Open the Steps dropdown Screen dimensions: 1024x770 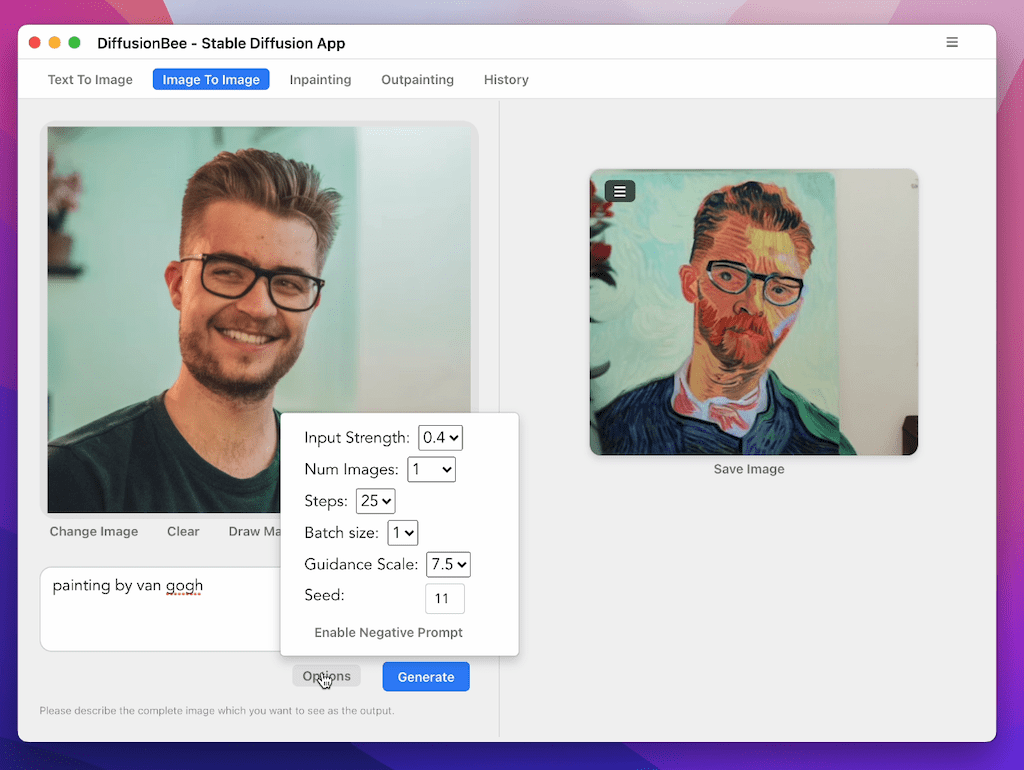[375, 501]
